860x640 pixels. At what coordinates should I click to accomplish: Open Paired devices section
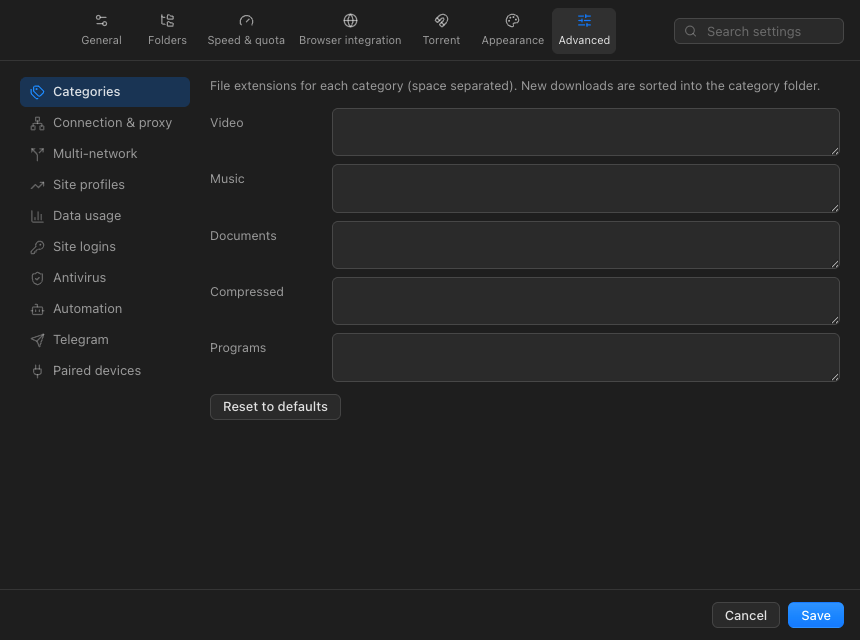[x=105, y=371]
